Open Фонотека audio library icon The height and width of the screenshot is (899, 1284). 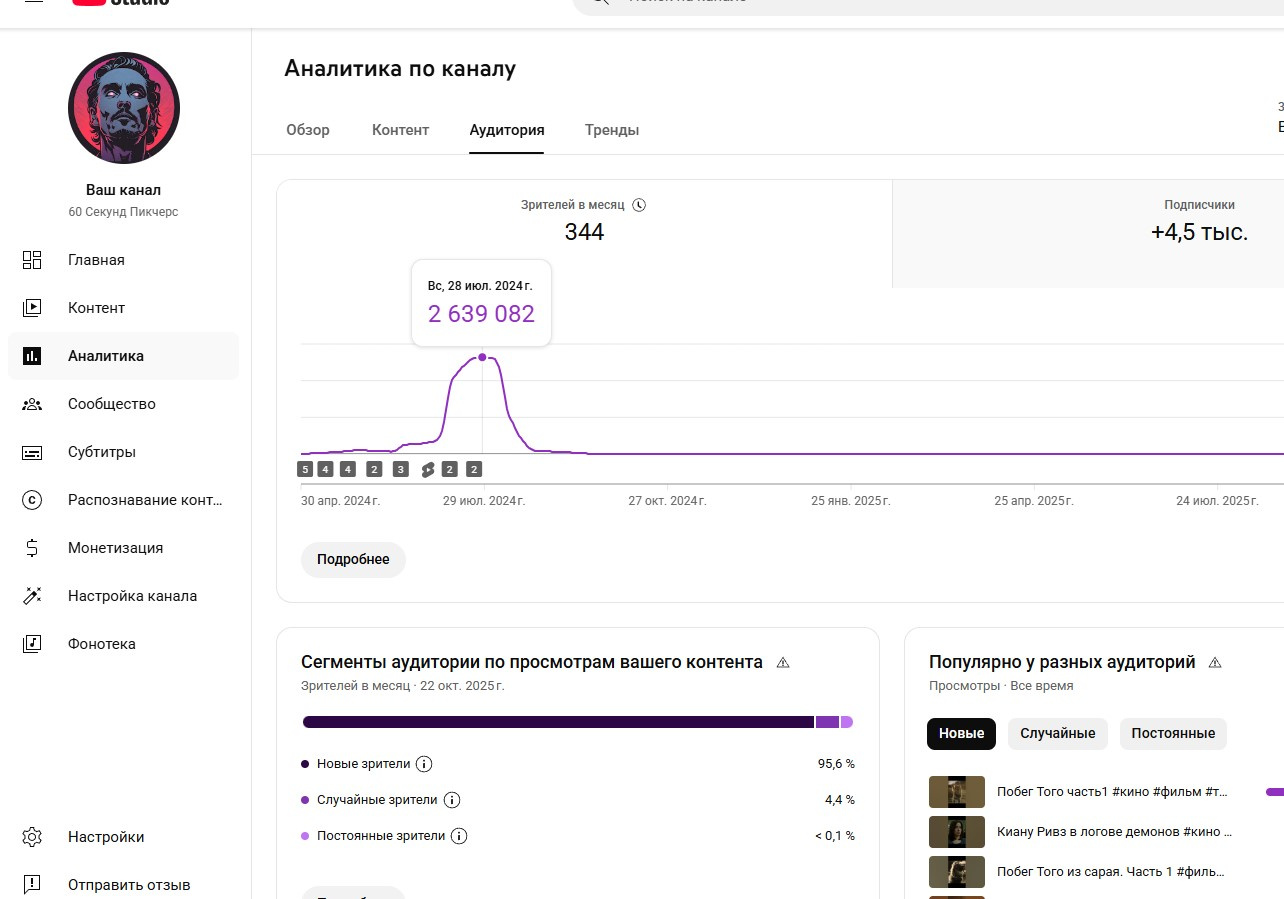coord(32,644)
